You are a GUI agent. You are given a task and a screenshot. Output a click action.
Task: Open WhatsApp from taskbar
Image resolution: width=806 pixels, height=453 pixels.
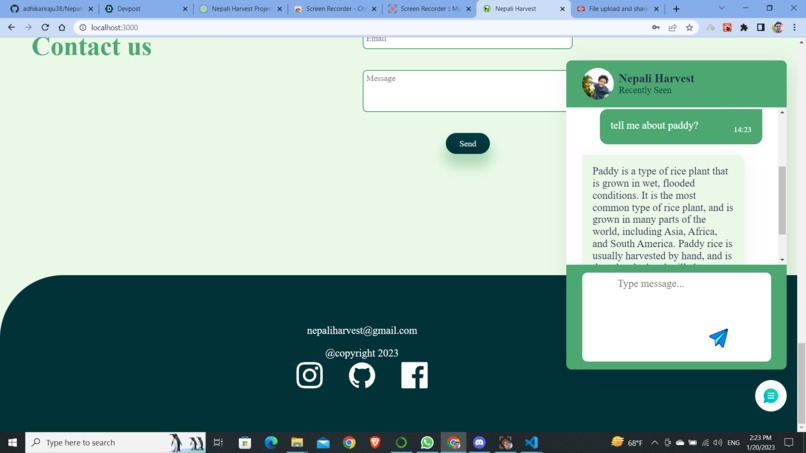click(x=427, y=442)
